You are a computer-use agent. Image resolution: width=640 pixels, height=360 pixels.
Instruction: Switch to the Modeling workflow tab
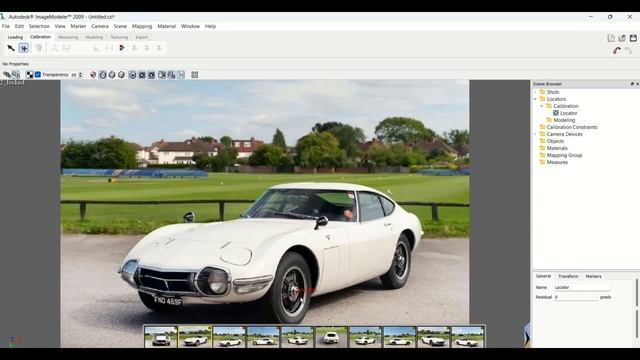[x=94, y=37]
